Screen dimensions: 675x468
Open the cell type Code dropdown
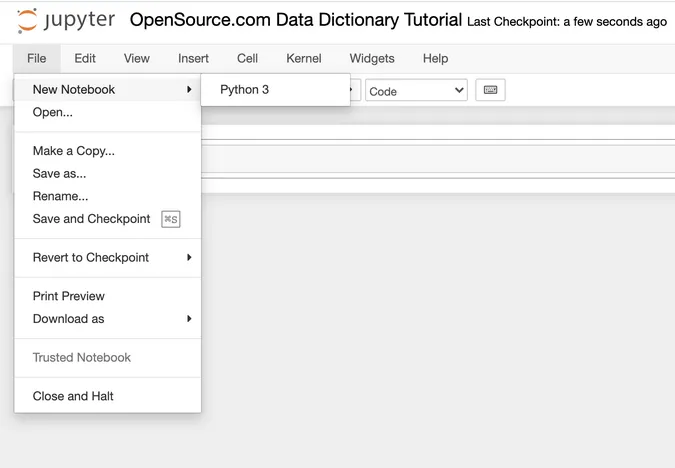[x=416, y=90]
